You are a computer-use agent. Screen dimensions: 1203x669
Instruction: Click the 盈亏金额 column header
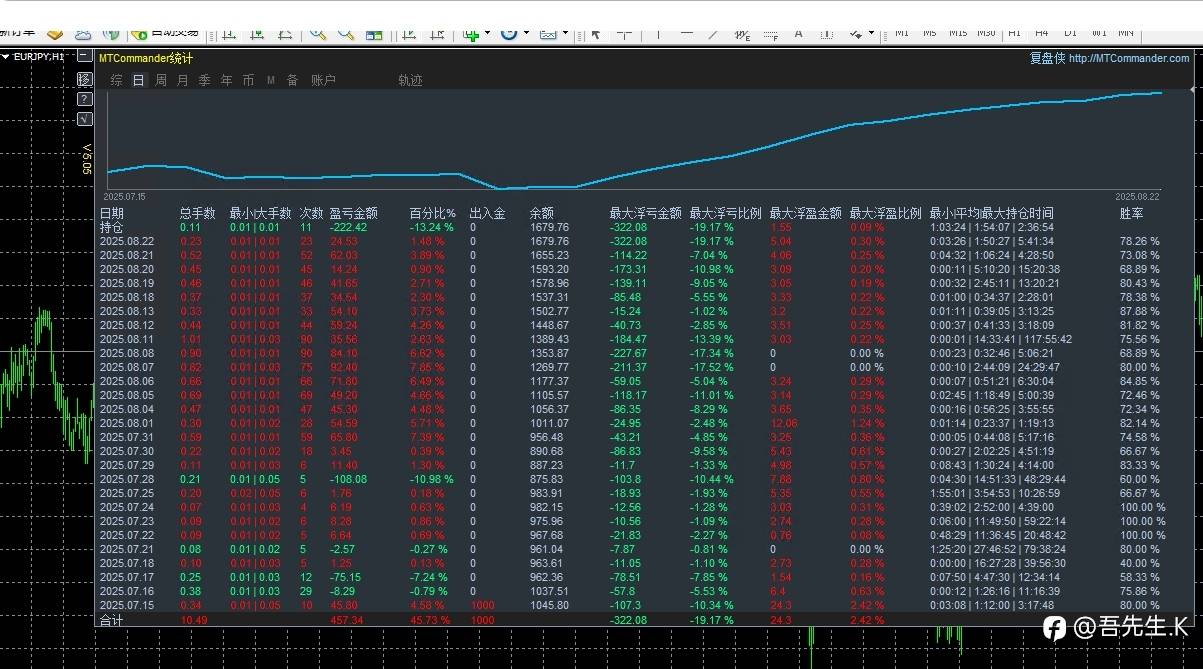[354, 213]
